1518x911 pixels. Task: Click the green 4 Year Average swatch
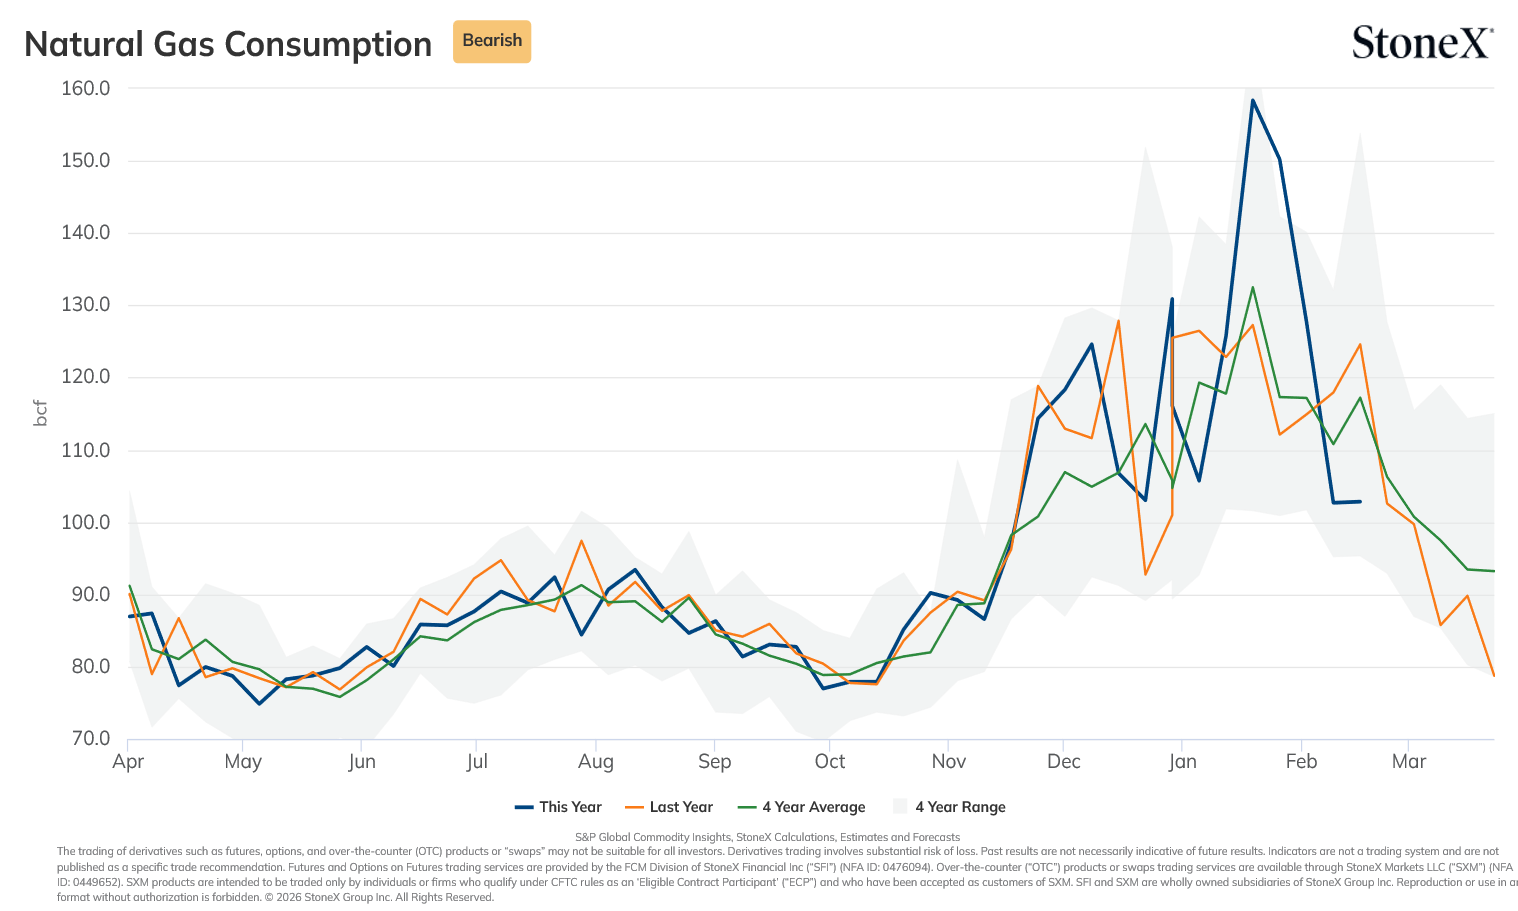point(746,807)
